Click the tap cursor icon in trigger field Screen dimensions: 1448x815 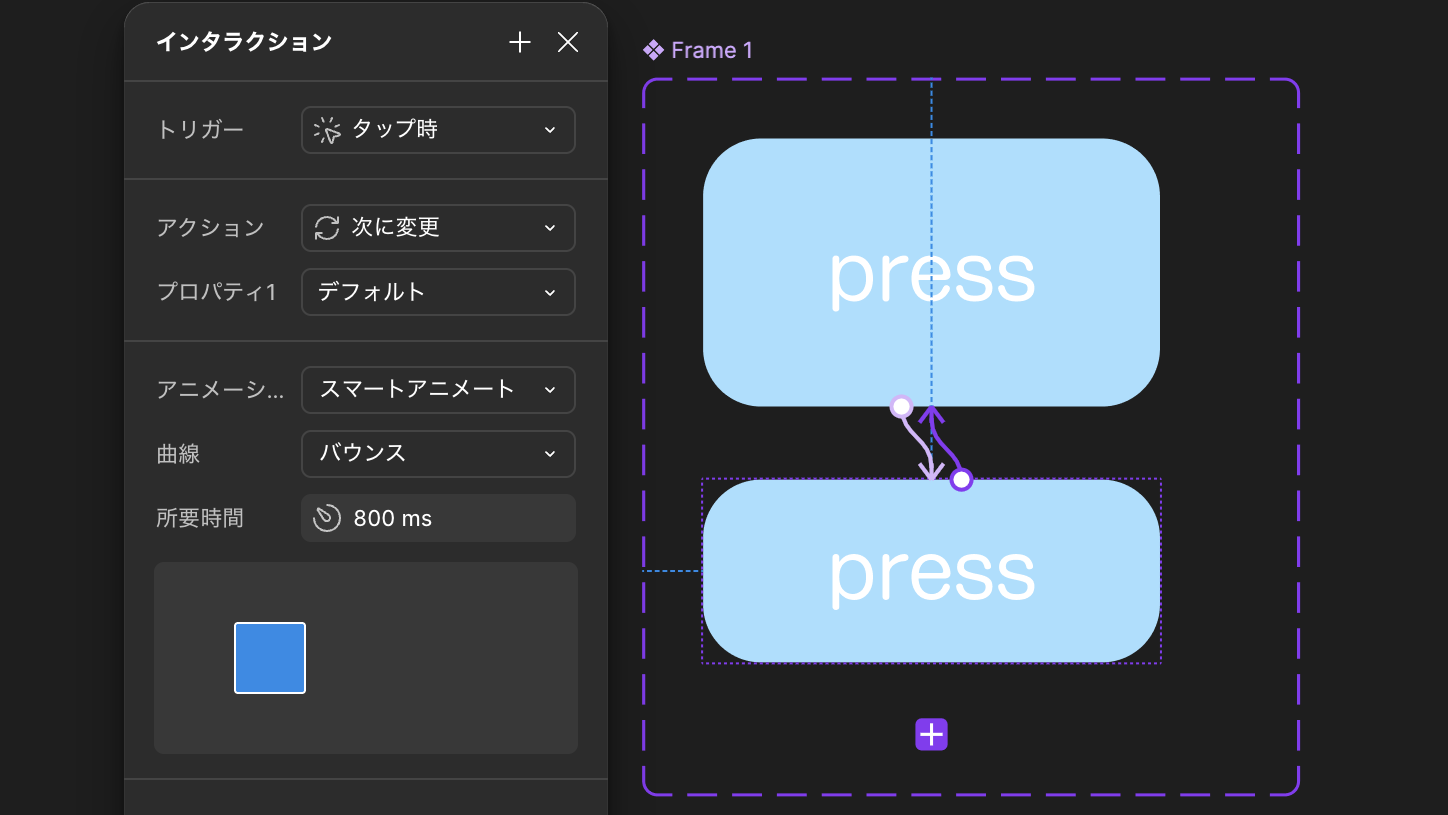click(x=327, y=130)
